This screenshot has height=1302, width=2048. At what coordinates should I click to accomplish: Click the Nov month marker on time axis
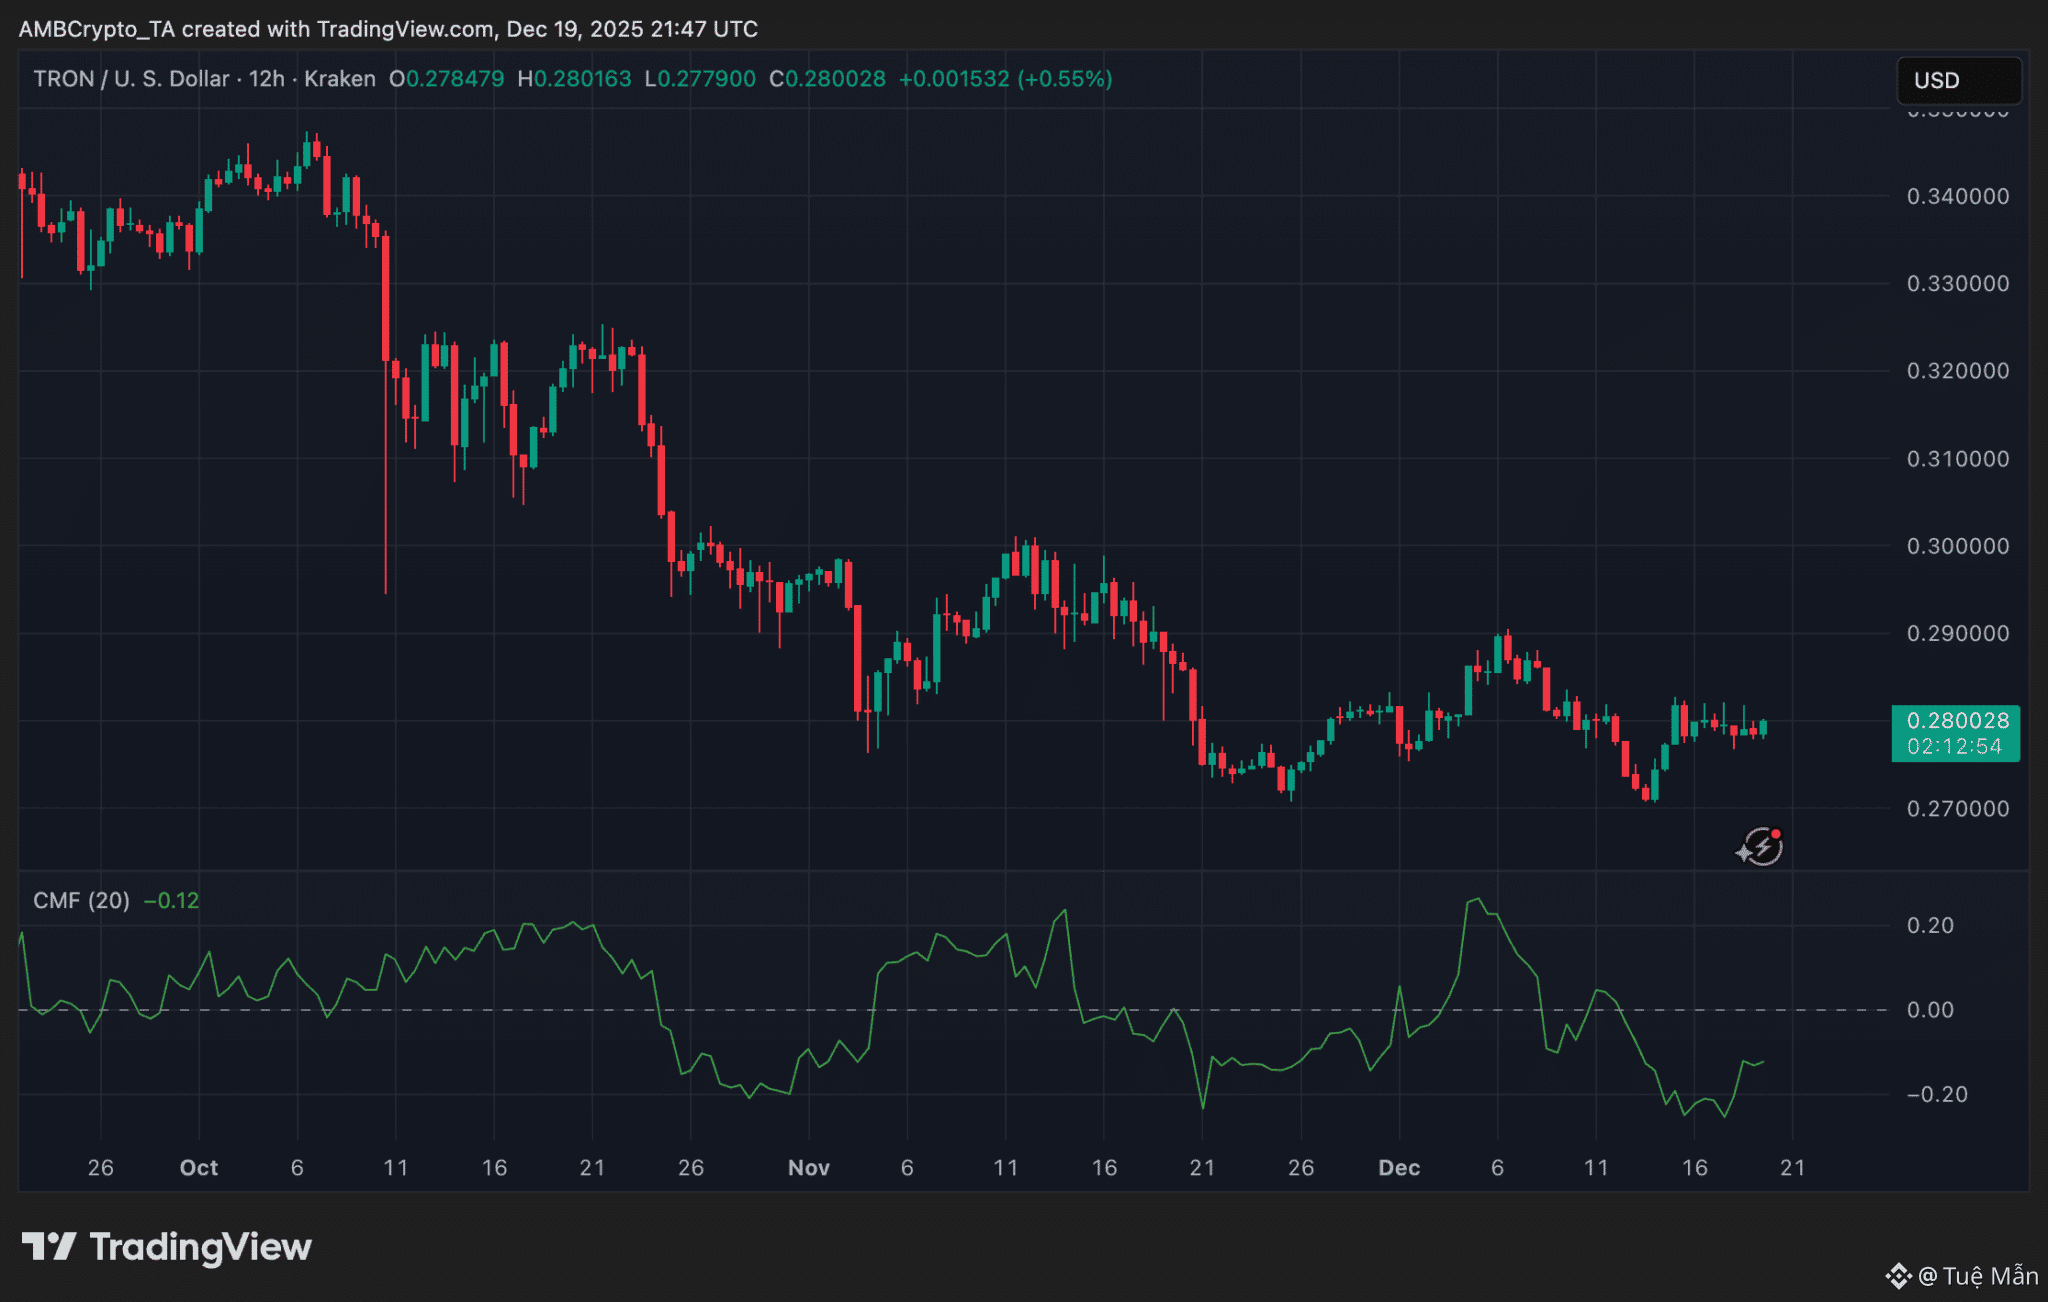tap(808, 1167)
